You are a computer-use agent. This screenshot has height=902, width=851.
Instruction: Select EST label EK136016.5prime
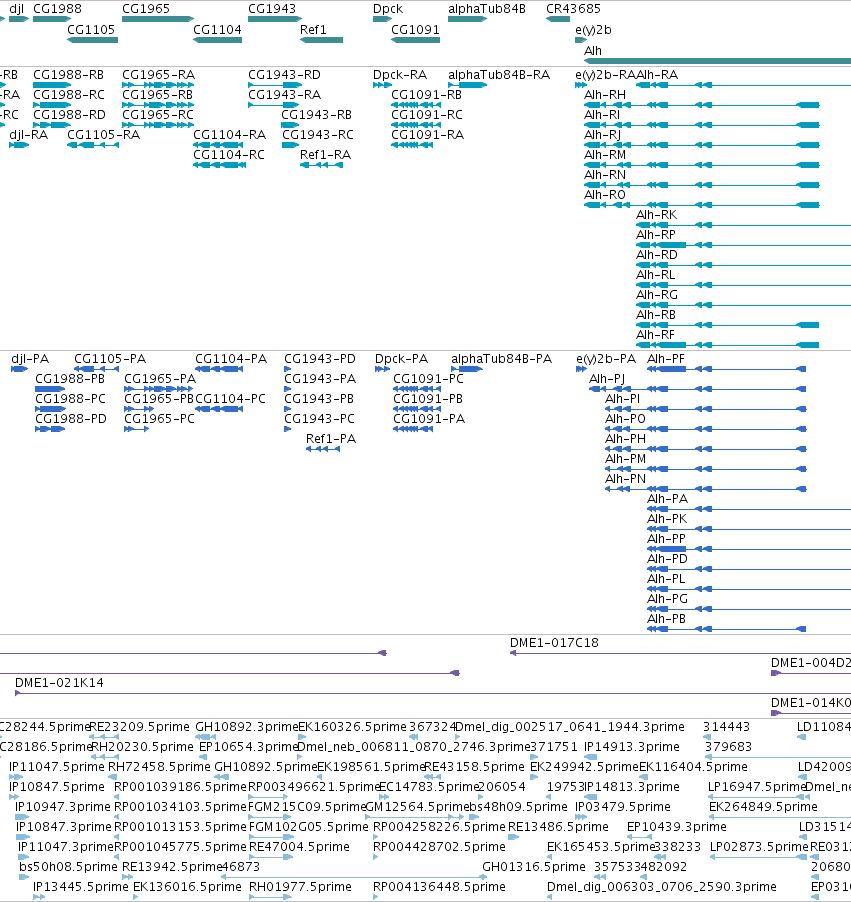pos(187,887)
